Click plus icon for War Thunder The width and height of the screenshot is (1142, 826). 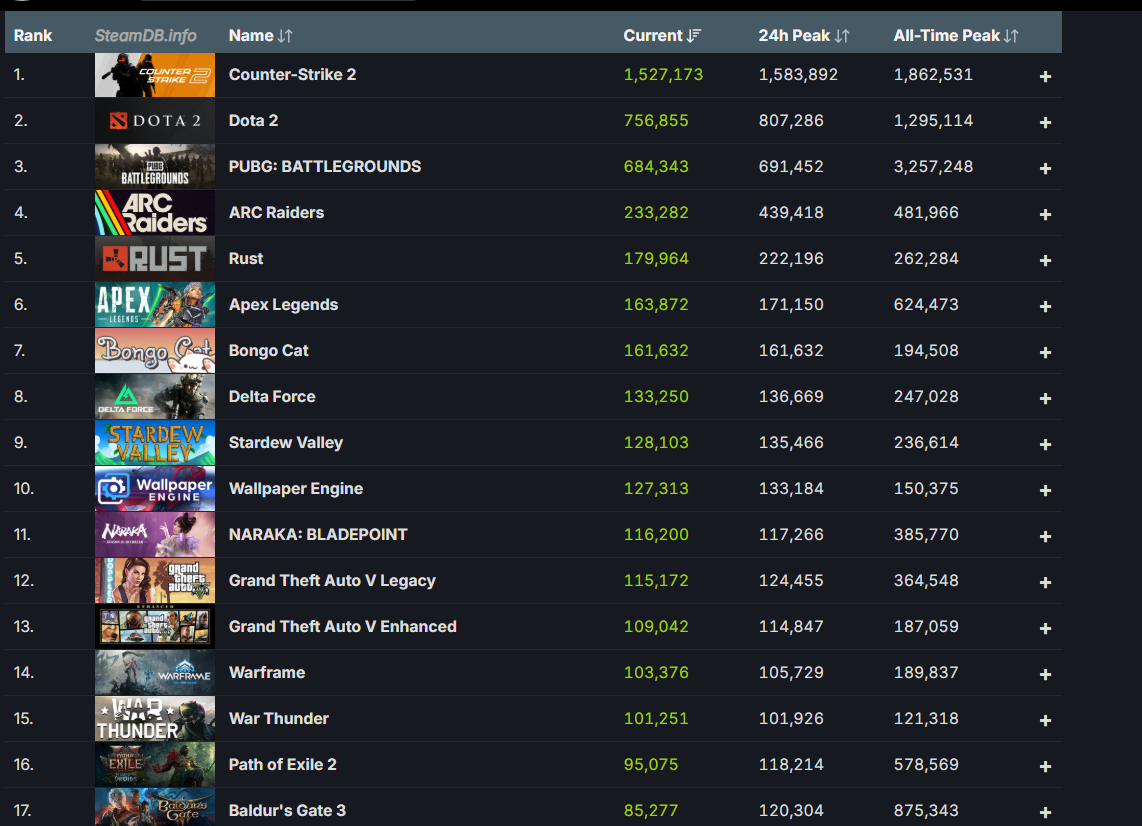(x=1045, y=720)
